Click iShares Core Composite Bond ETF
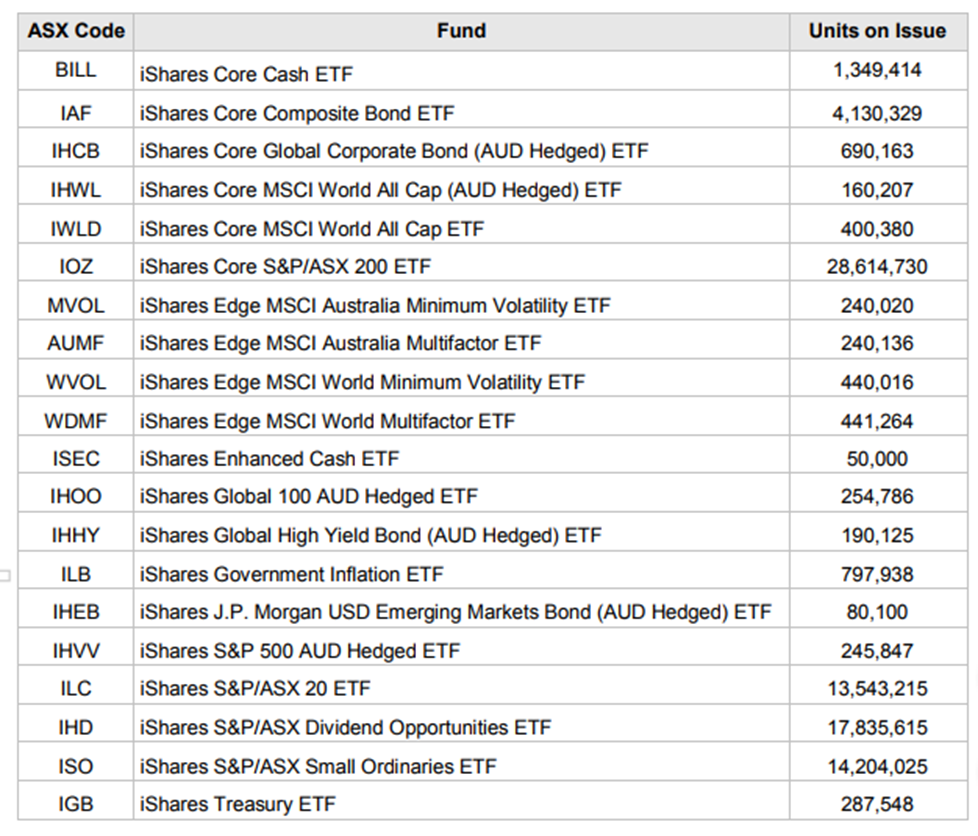The image size is (978, 836). coord(297,114)
